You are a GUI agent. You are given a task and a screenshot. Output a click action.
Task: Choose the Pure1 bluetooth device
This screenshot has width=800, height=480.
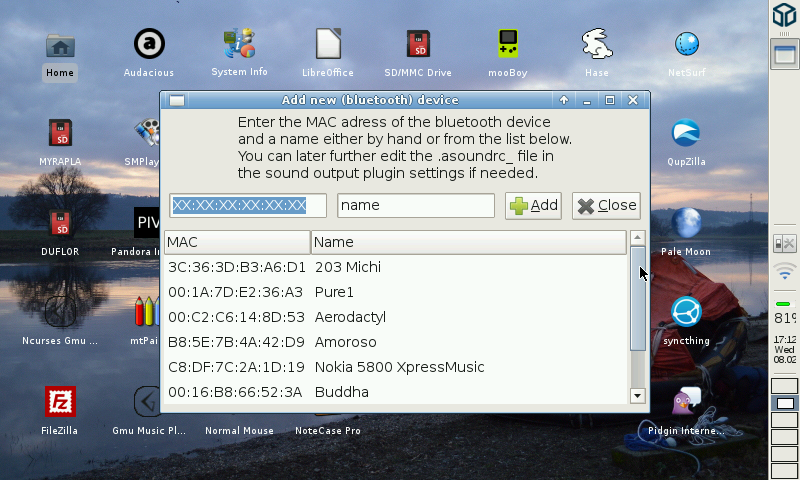395,292
